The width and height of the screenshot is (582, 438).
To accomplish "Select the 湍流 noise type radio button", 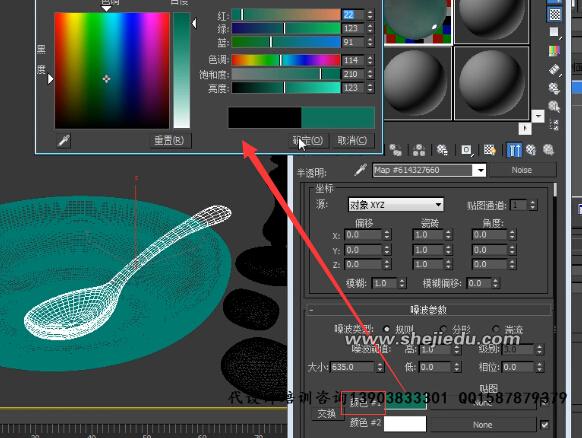I will (x=496, y=329).
